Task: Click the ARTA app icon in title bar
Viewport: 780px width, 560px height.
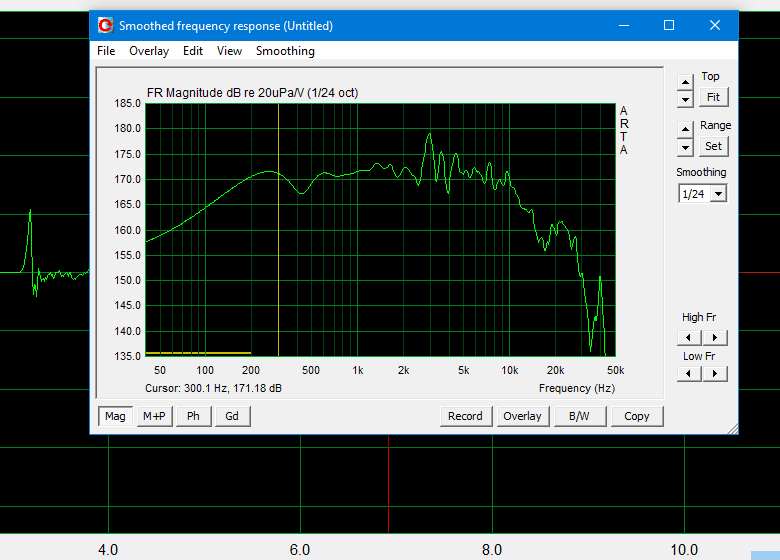Action: (105, 25)
